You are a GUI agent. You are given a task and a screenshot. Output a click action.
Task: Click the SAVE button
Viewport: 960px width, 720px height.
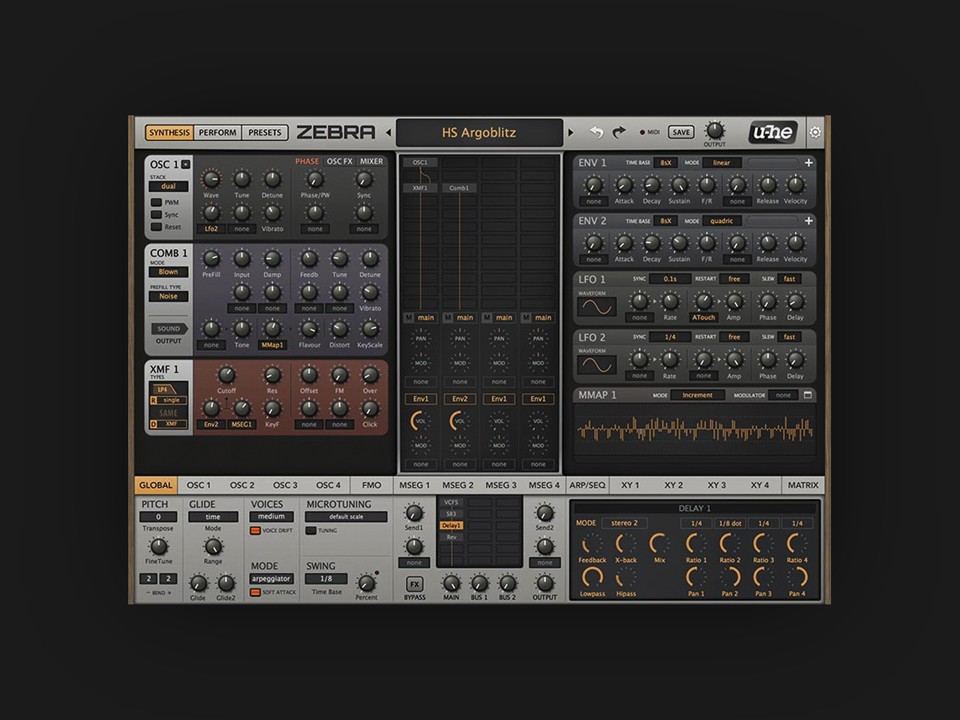681,132
